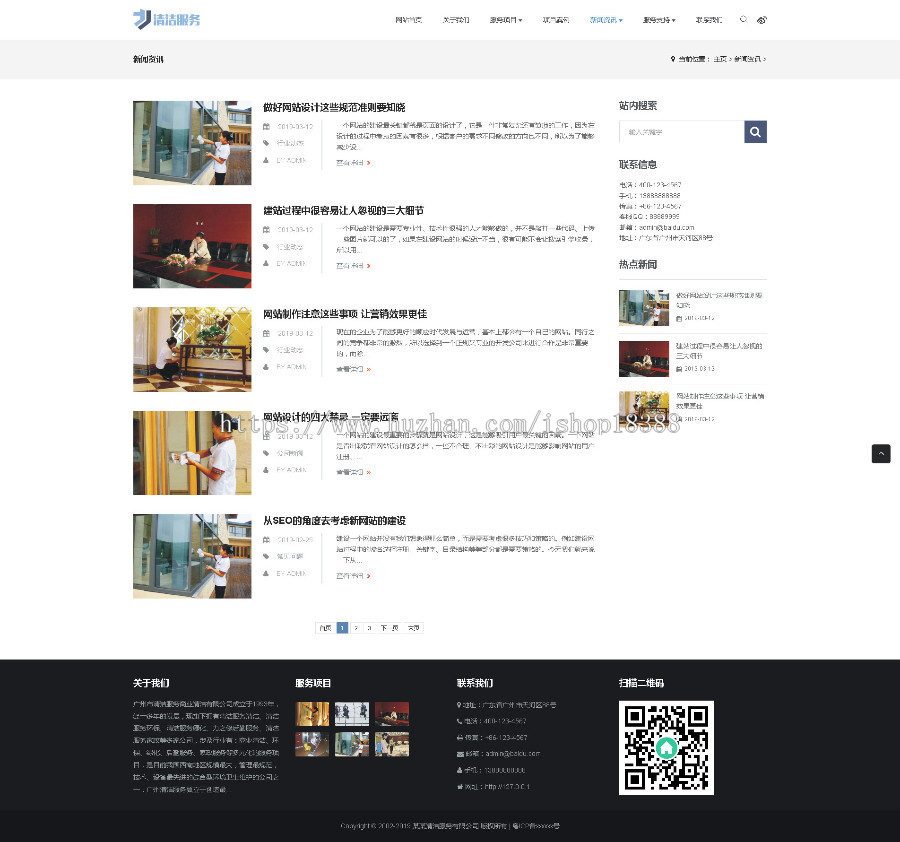Select page 3 in pagination

click(369, 628)
